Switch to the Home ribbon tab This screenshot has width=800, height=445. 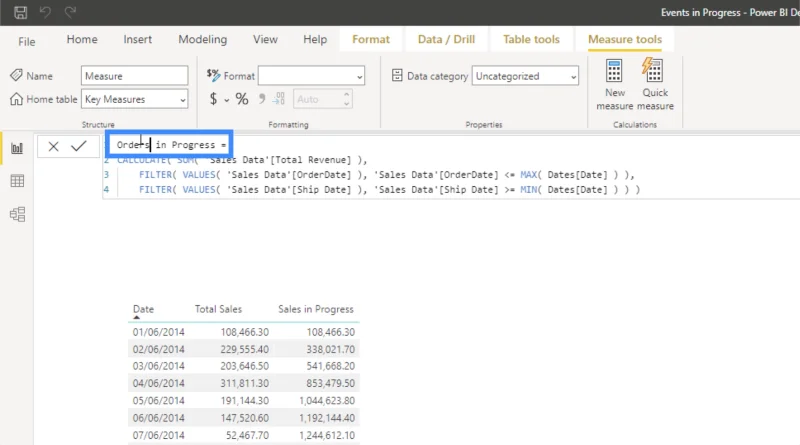point(82,39)
